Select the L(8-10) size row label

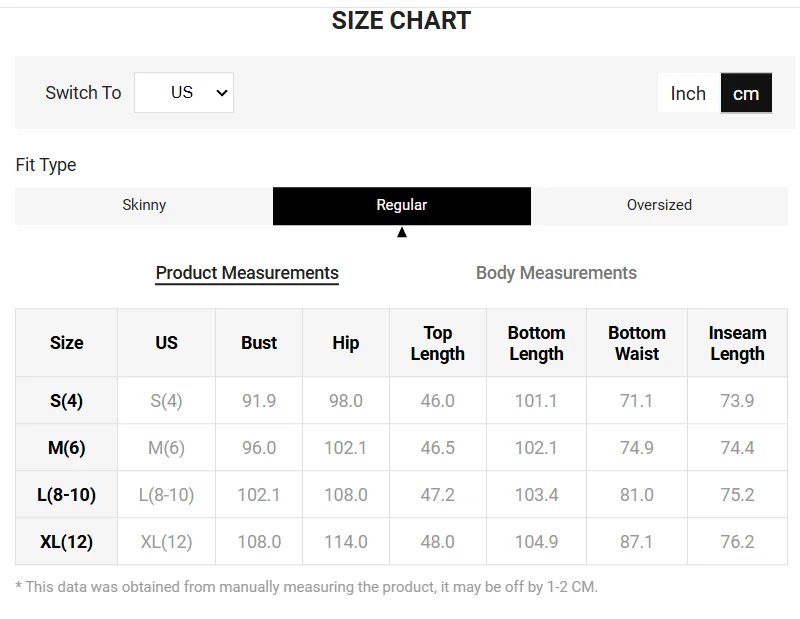point(67,495)
